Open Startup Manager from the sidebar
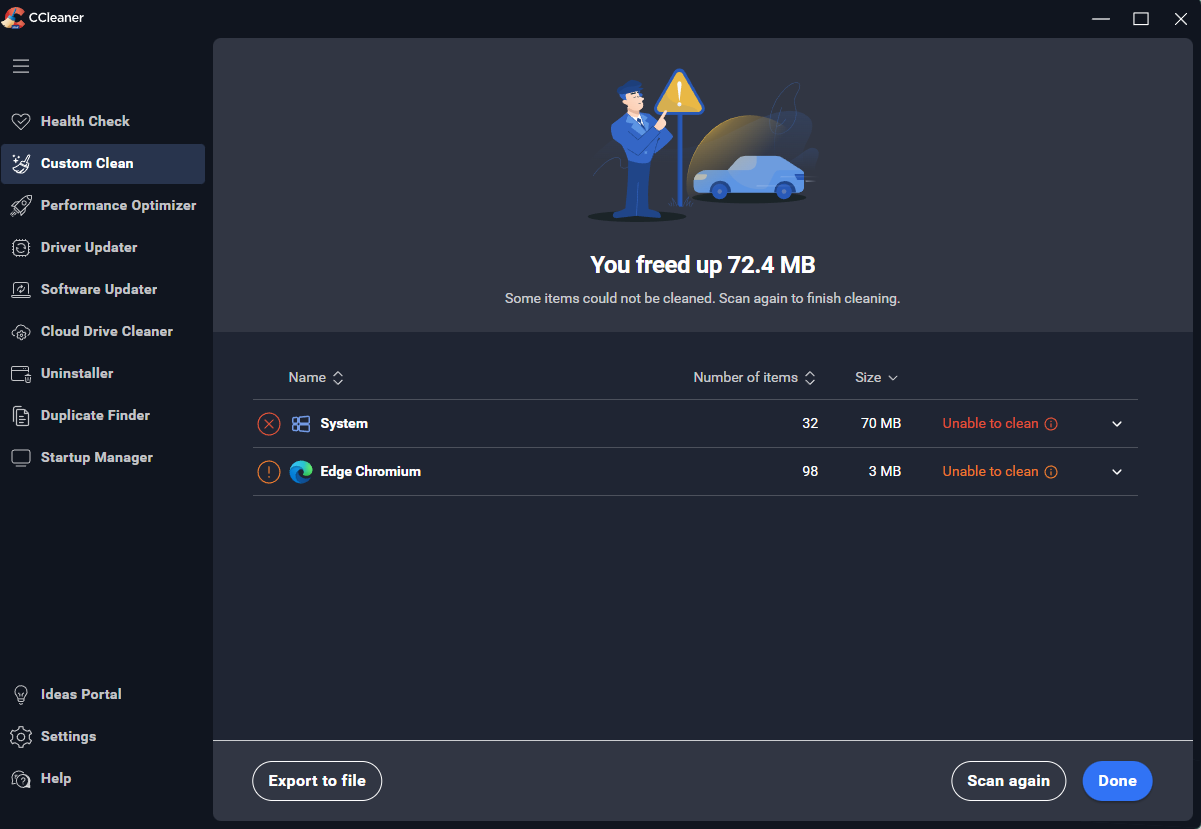The height and width of the screenshot is (829, 1201). click(x=96, y=457)
